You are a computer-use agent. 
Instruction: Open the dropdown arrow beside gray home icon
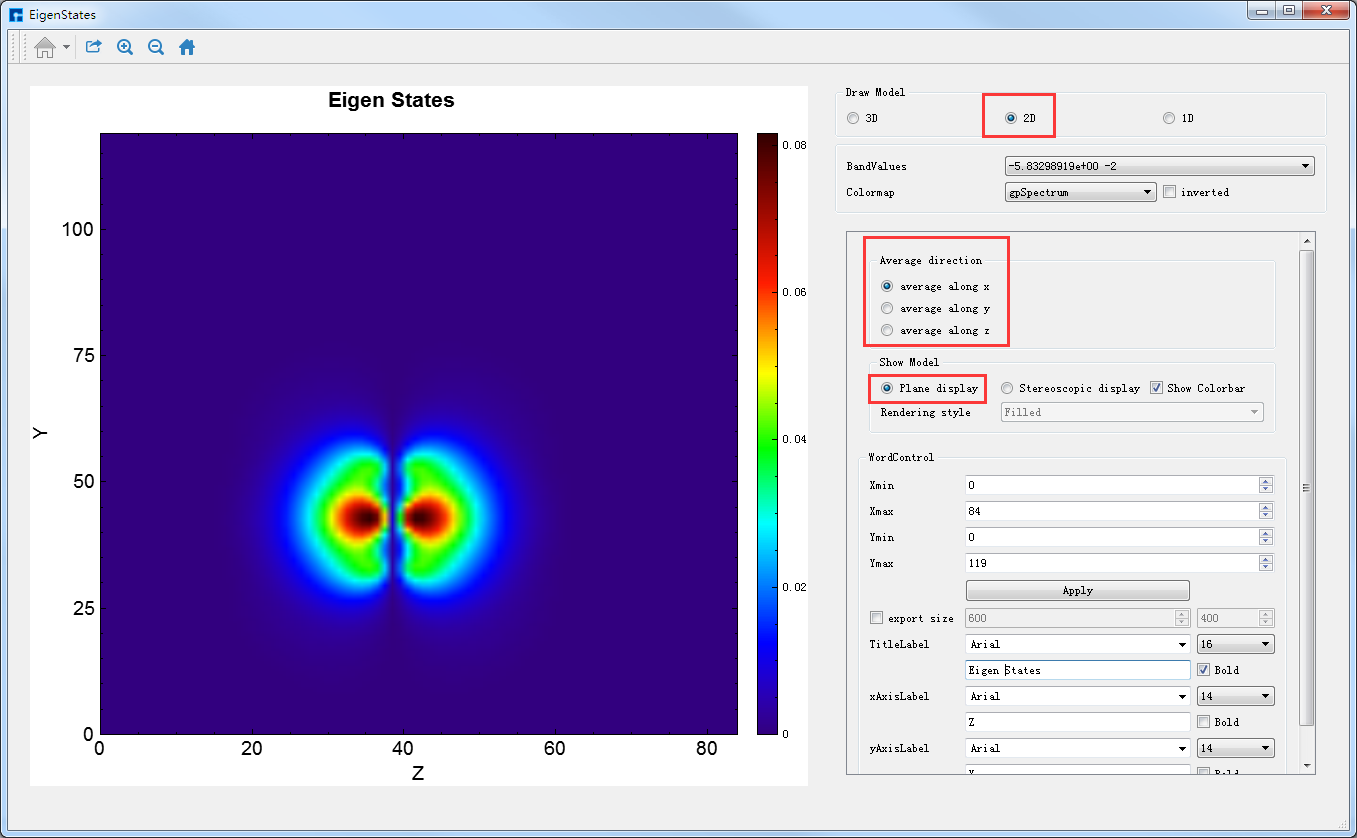pos(66,47)
